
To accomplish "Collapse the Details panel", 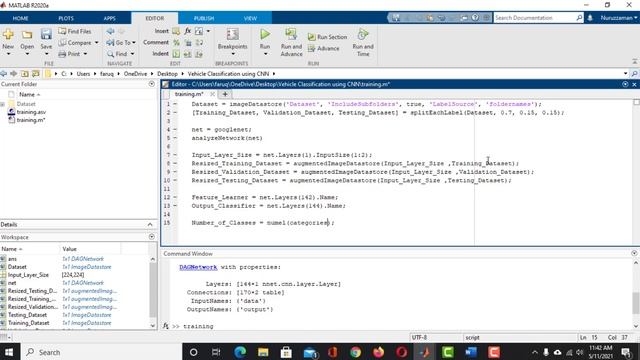I will 150,224.
